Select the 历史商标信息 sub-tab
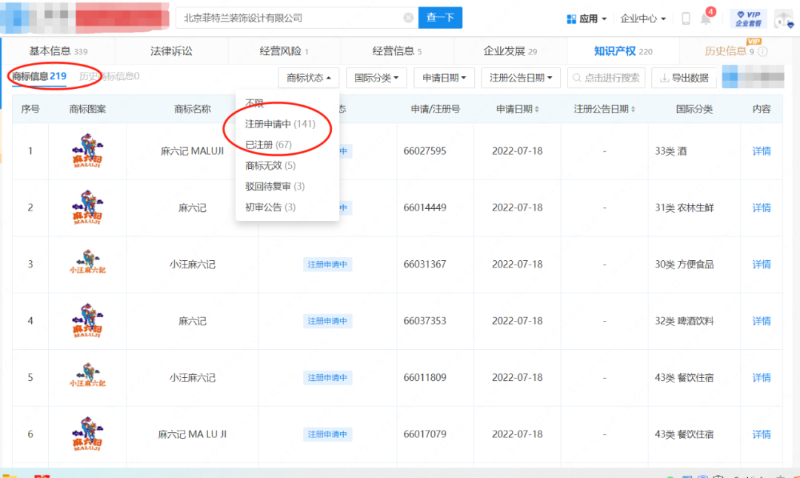800x478 pixels. pos(109,77)
